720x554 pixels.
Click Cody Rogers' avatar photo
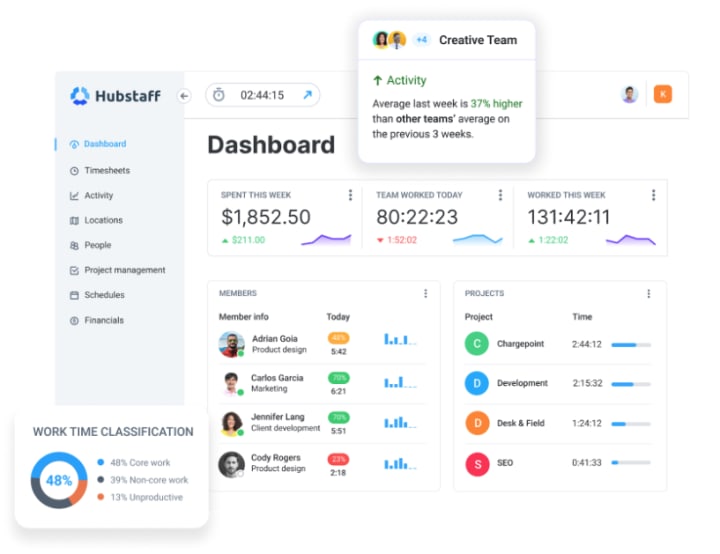[231, 464]
